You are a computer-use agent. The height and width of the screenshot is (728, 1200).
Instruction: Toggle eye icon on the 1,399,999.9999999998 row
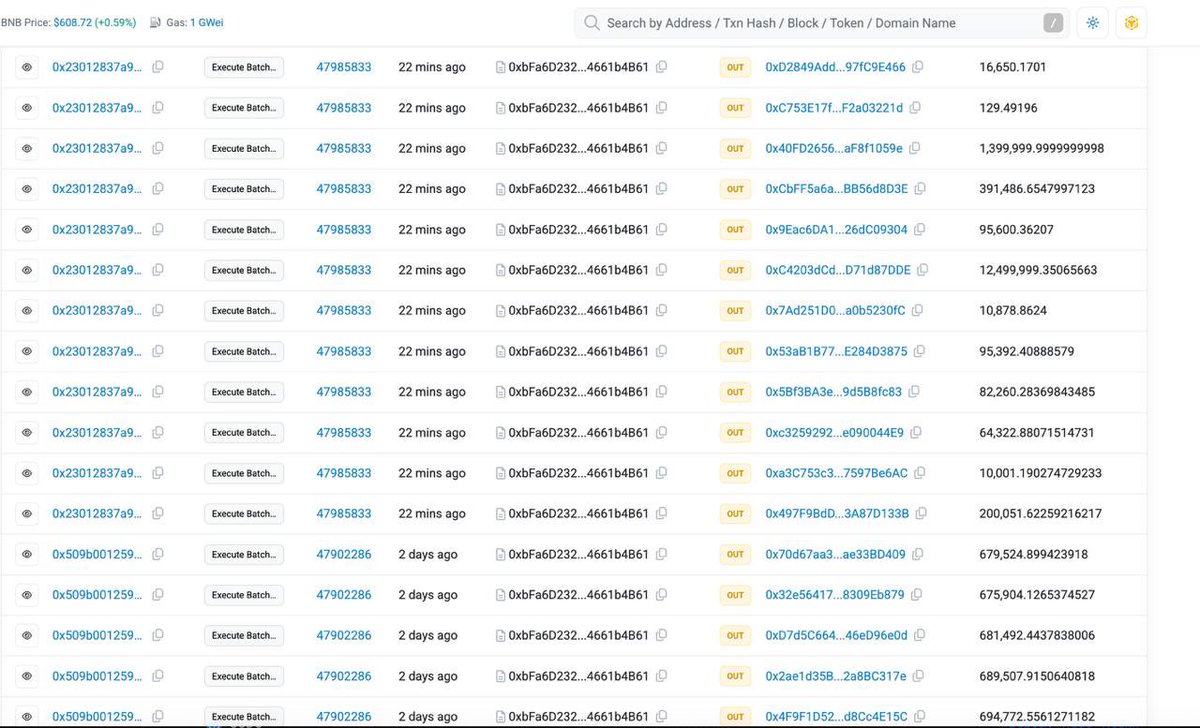[x=27, y=148]
